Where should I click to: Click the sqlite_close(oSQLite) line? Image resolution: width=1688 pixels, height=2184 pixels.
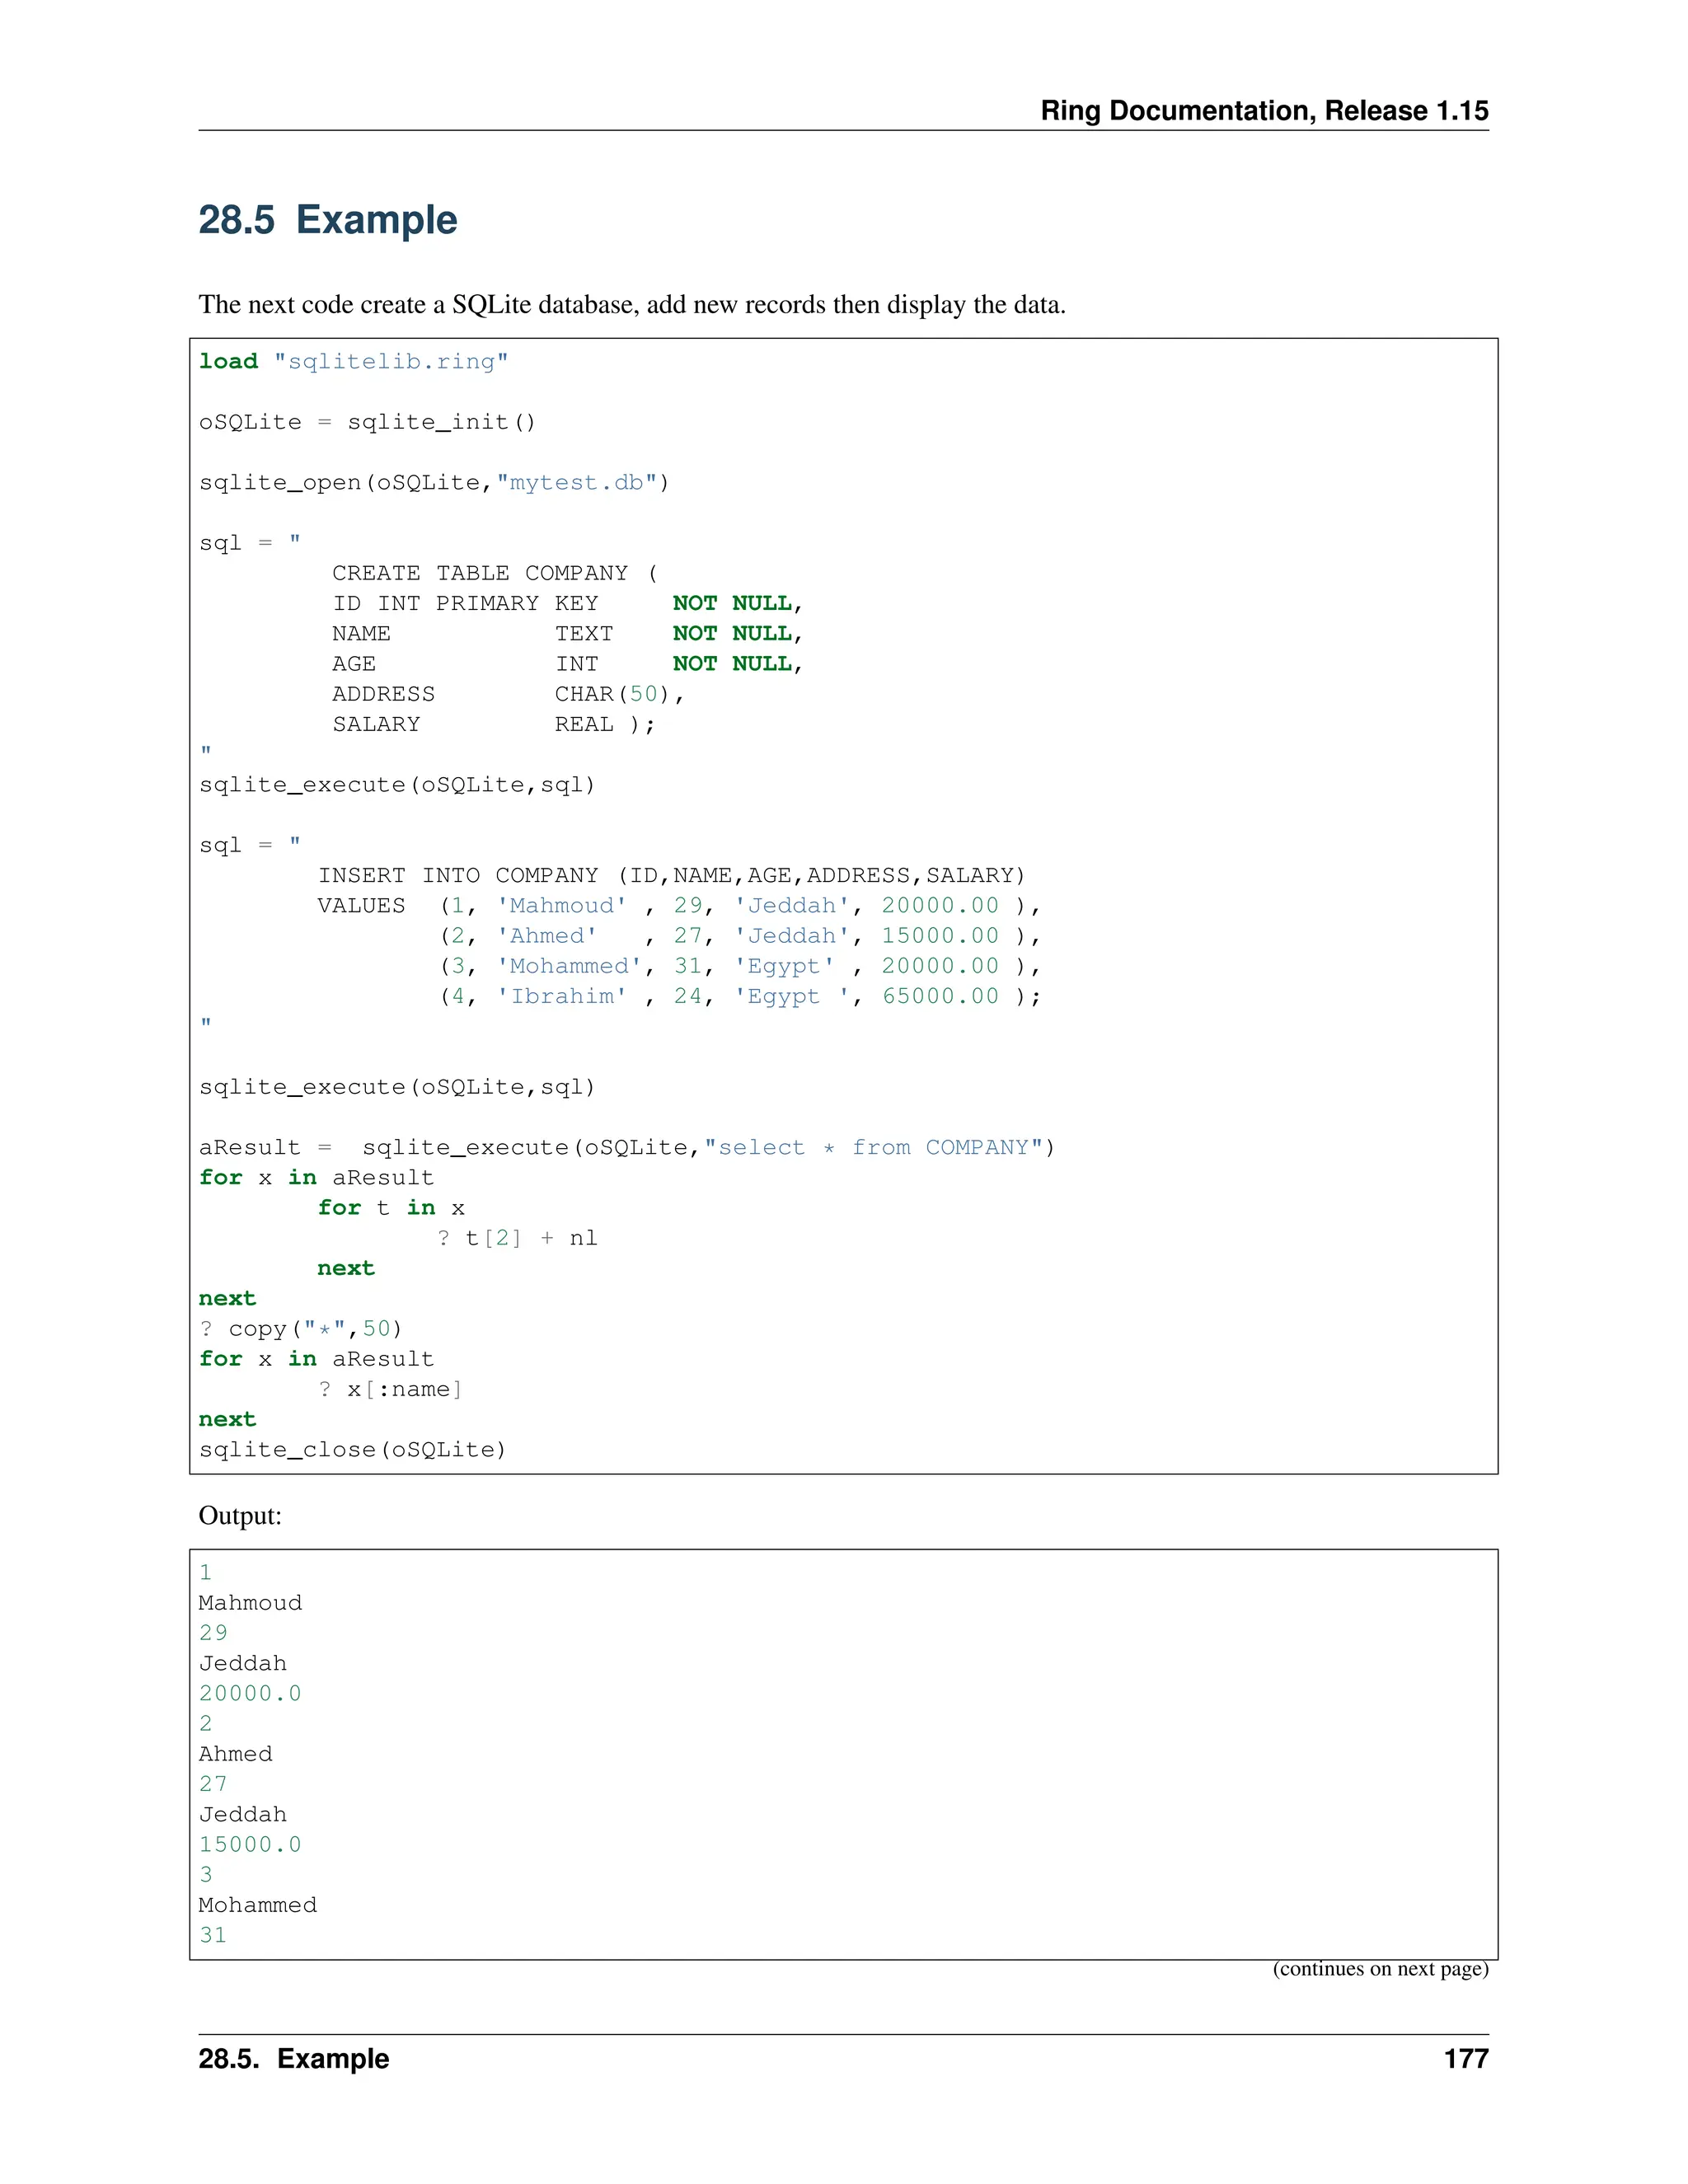click(352, 1450)
